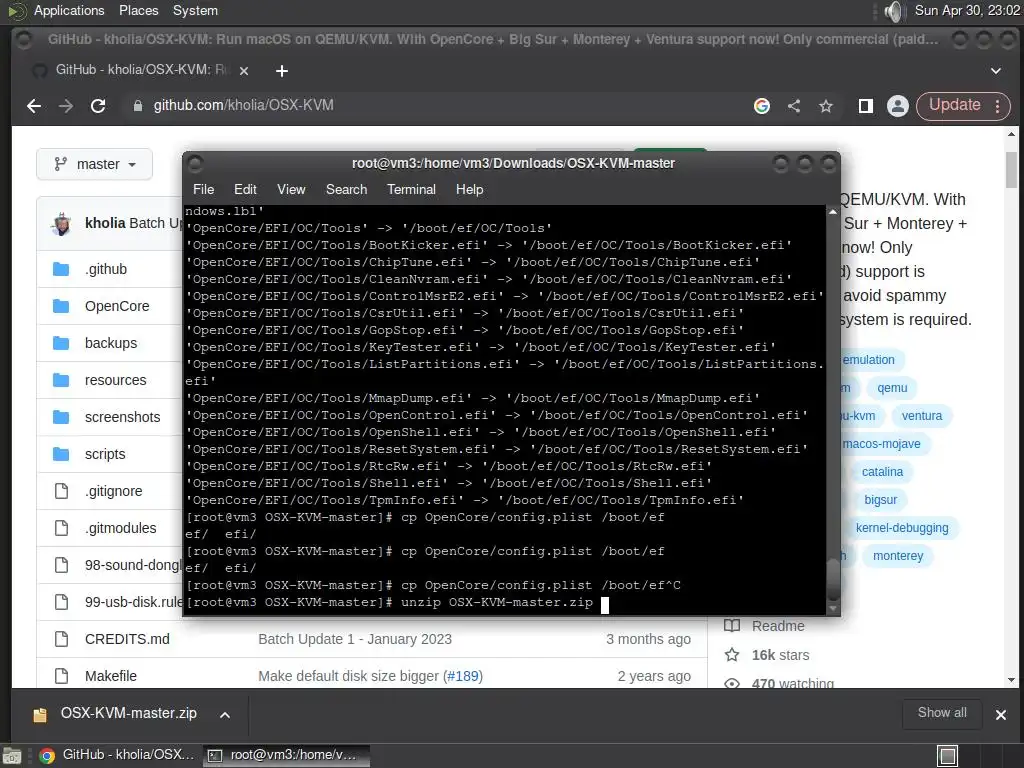Click the volume speaker icon in panel

pos(893,11)
